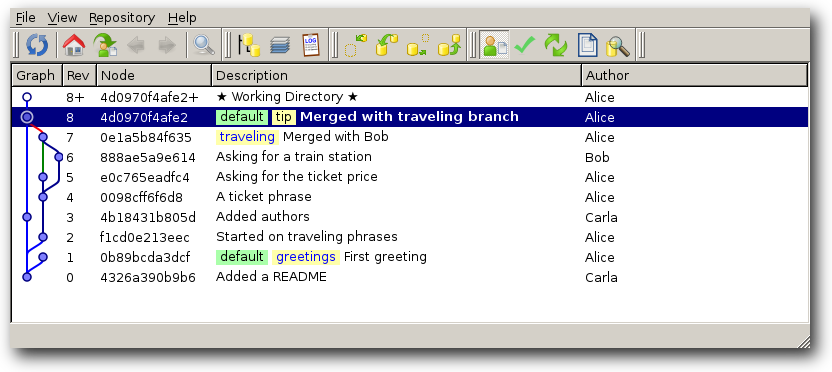Select 'Added a README' row
This screenshot has width=832, height=372.
click(x=410, y=277)
